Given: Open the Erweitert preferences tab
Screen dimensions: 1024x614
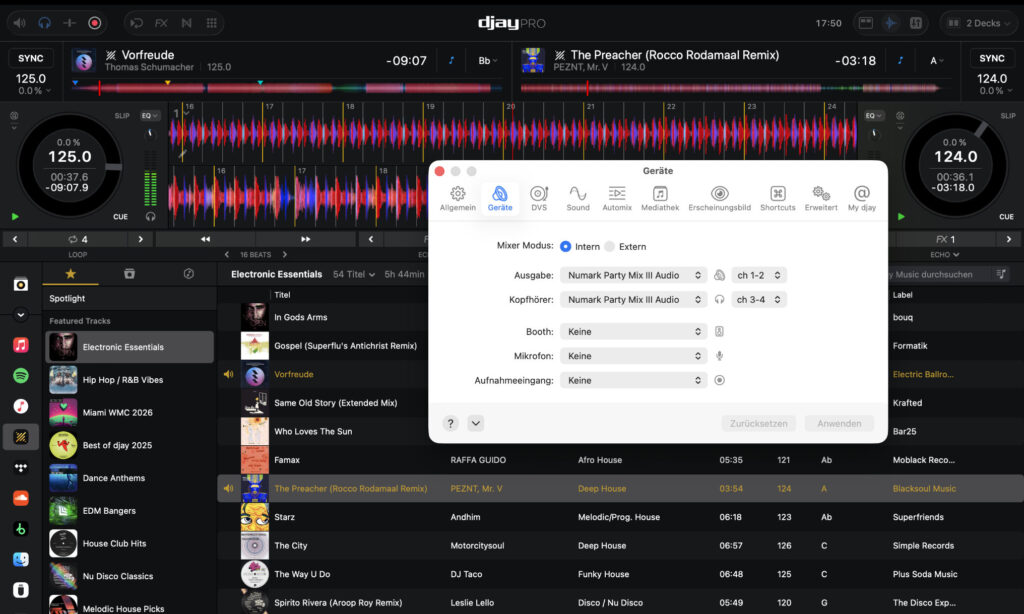Looking at the screenshot, I should (x=820, y=199).
